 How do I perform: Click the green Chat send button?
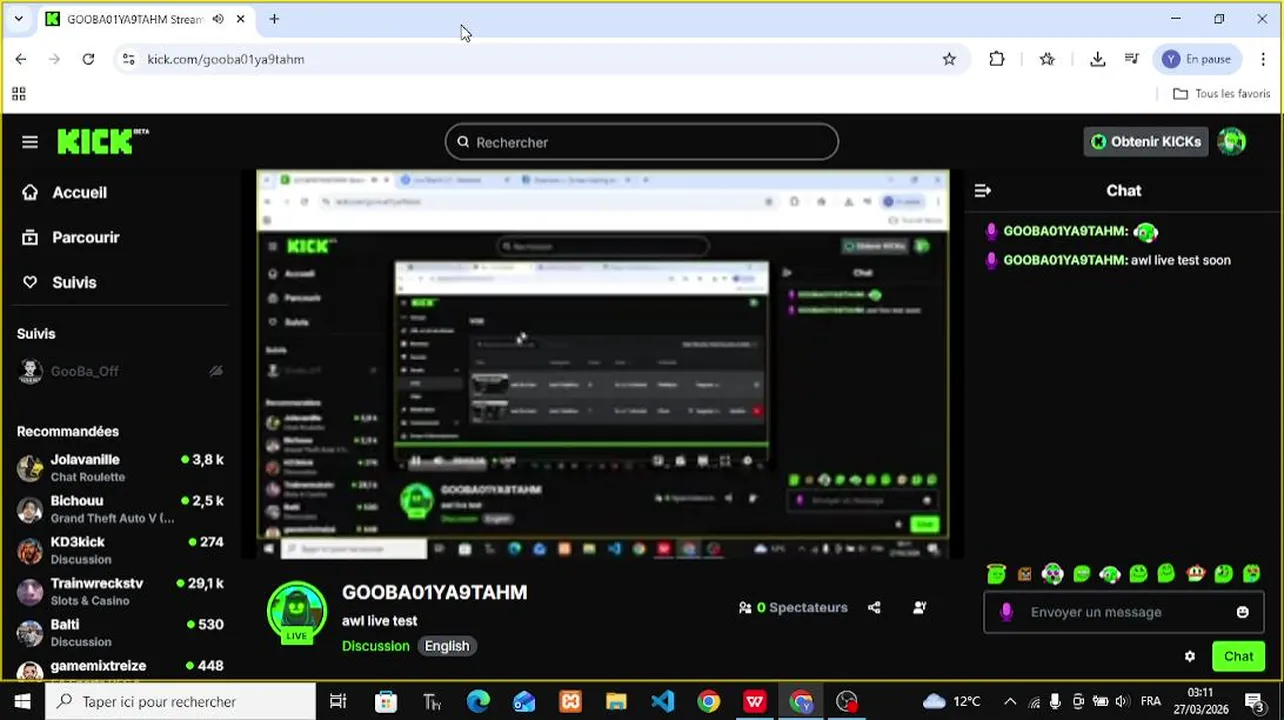pyautogui.click(x=1238, y=657)
